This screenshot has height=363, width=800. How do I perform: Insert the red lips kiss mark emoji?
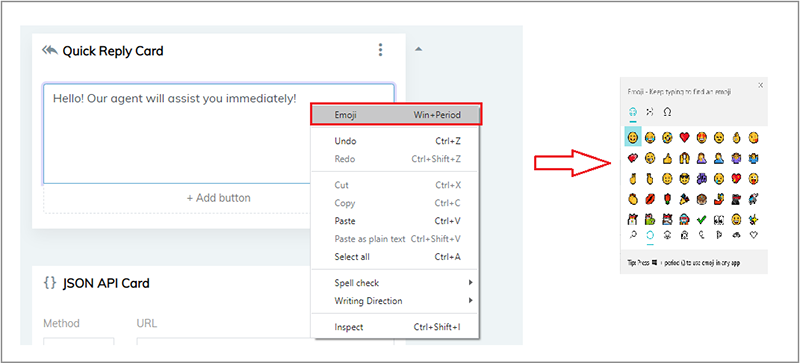coord(650,199)
